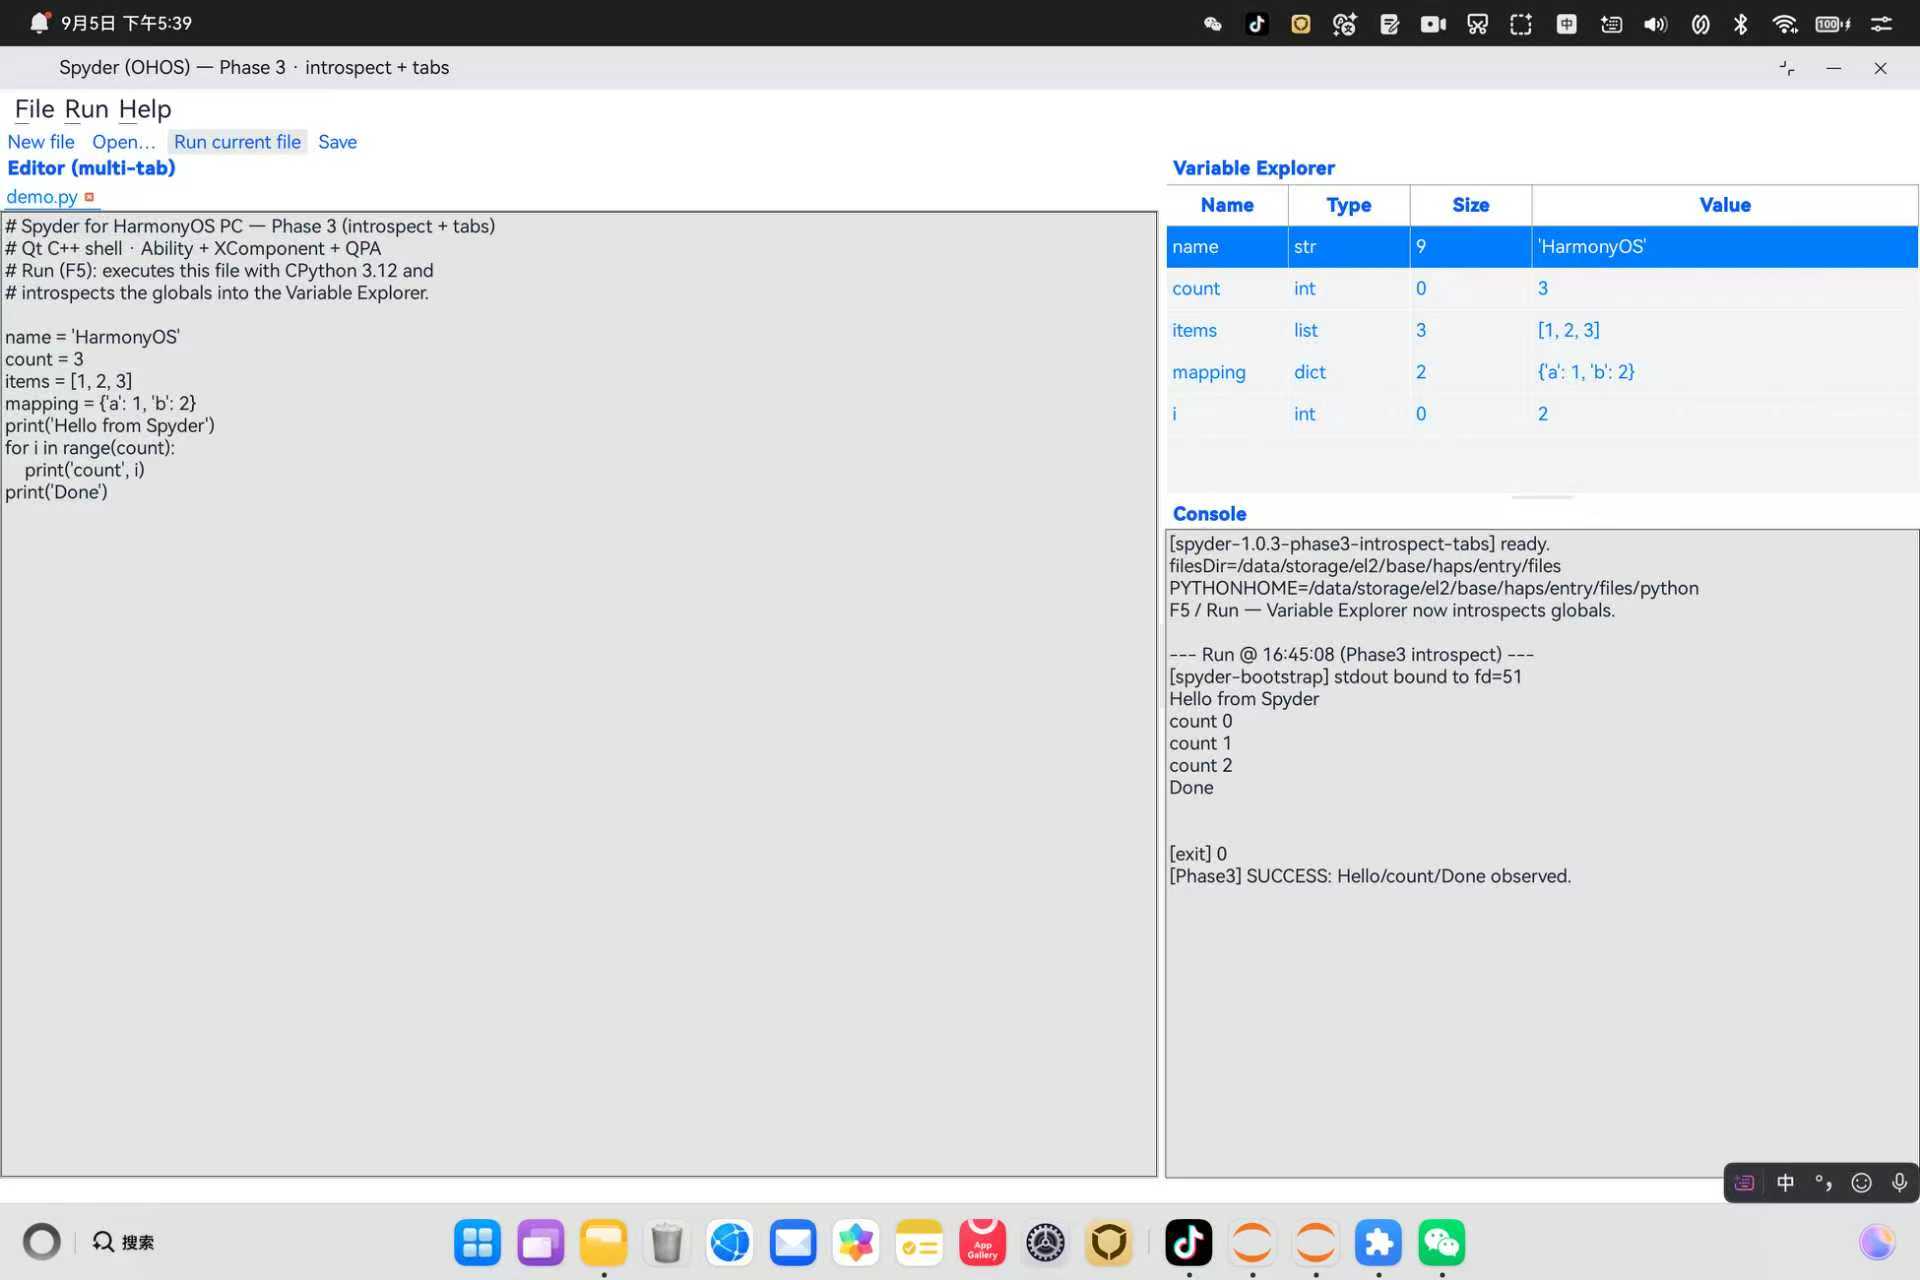Click the console output area
Viewport: 1920px width, 1280px height.
[1542, 853]
